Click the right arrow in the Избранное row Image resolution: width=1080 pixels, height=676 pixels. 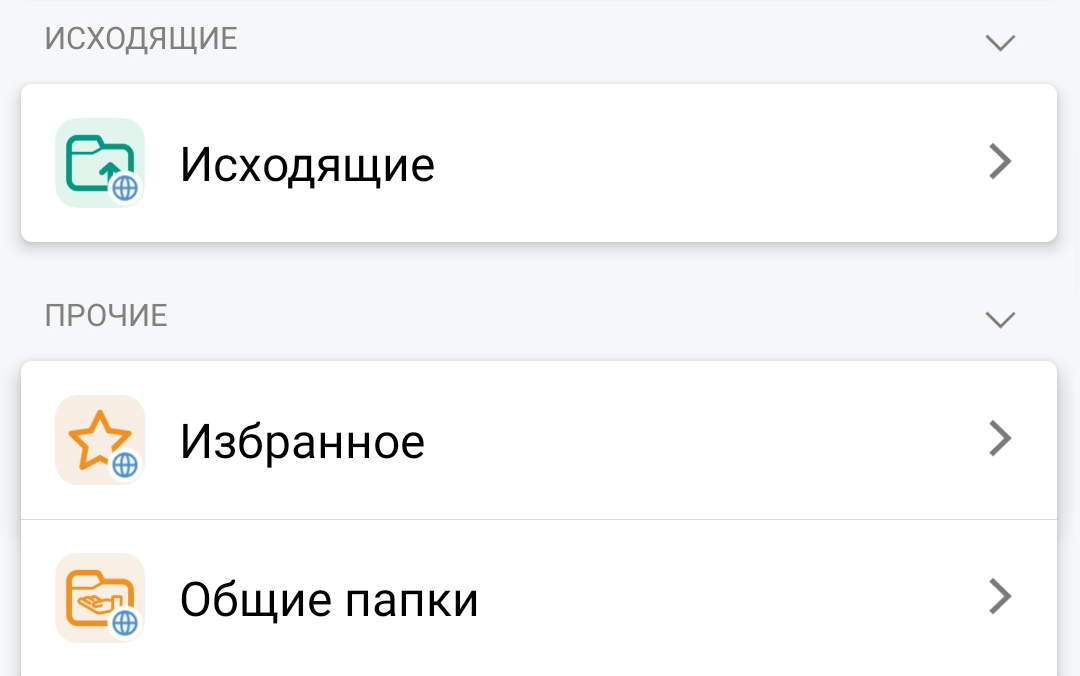1000,439
